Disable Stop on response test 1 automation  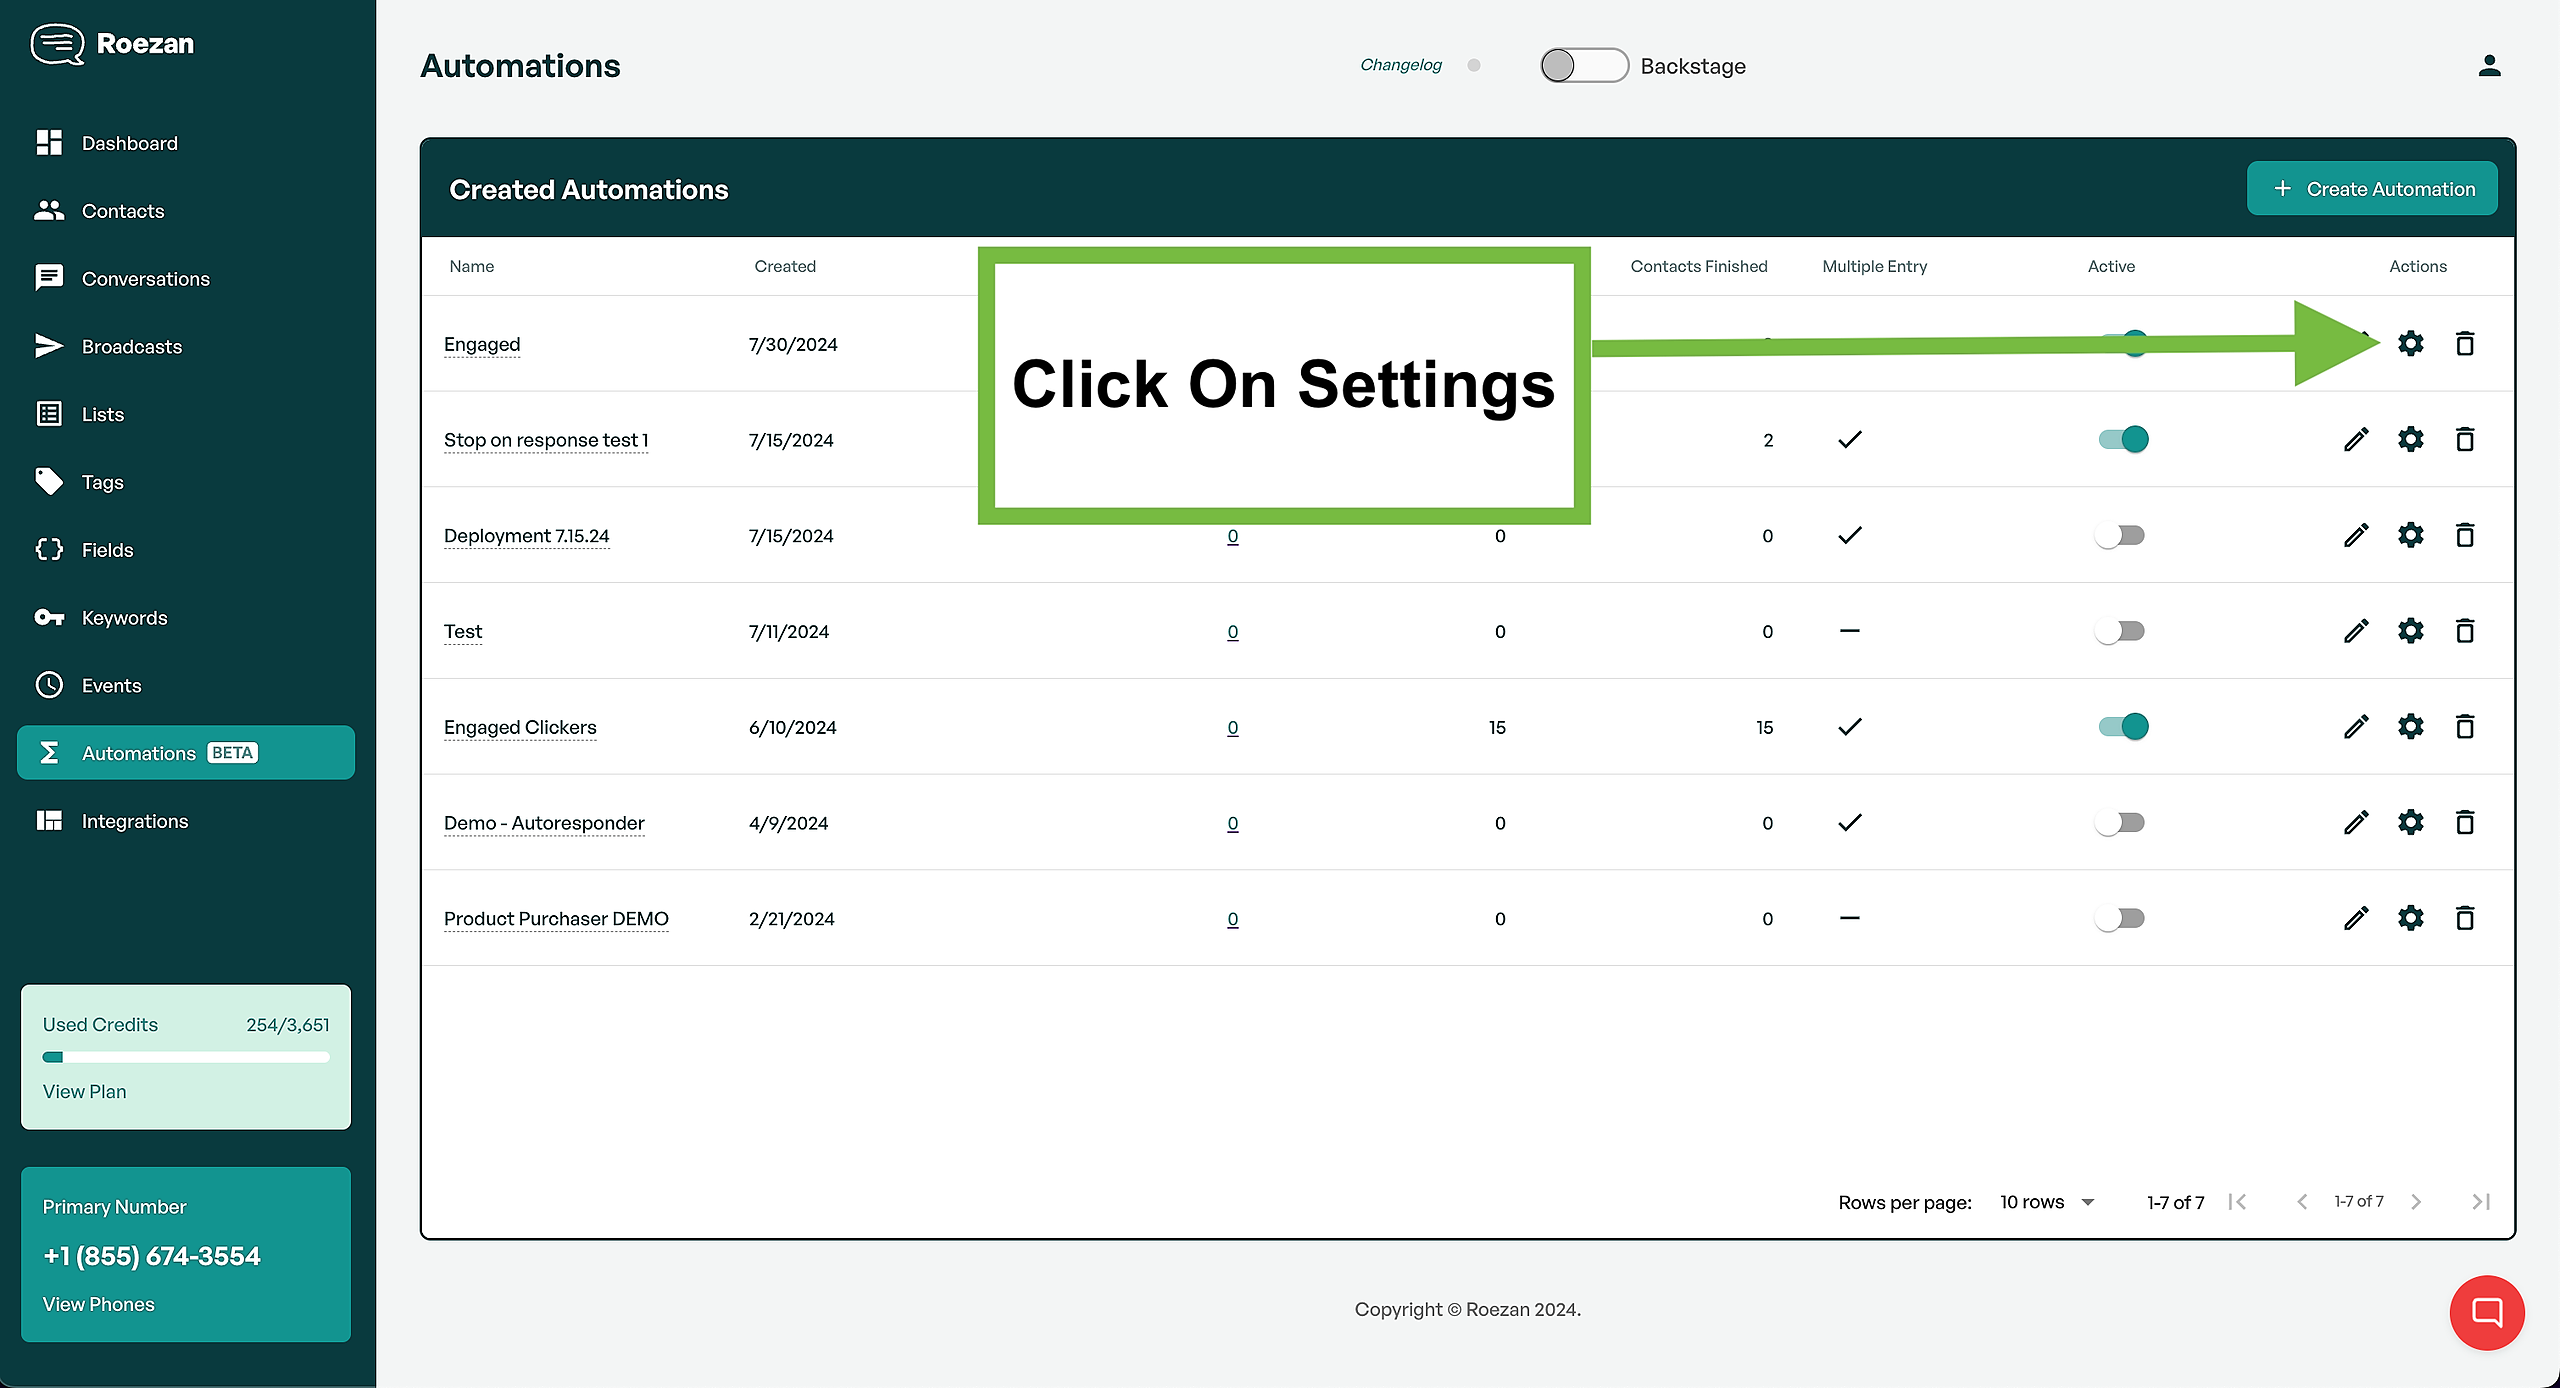coord(2122,439)
